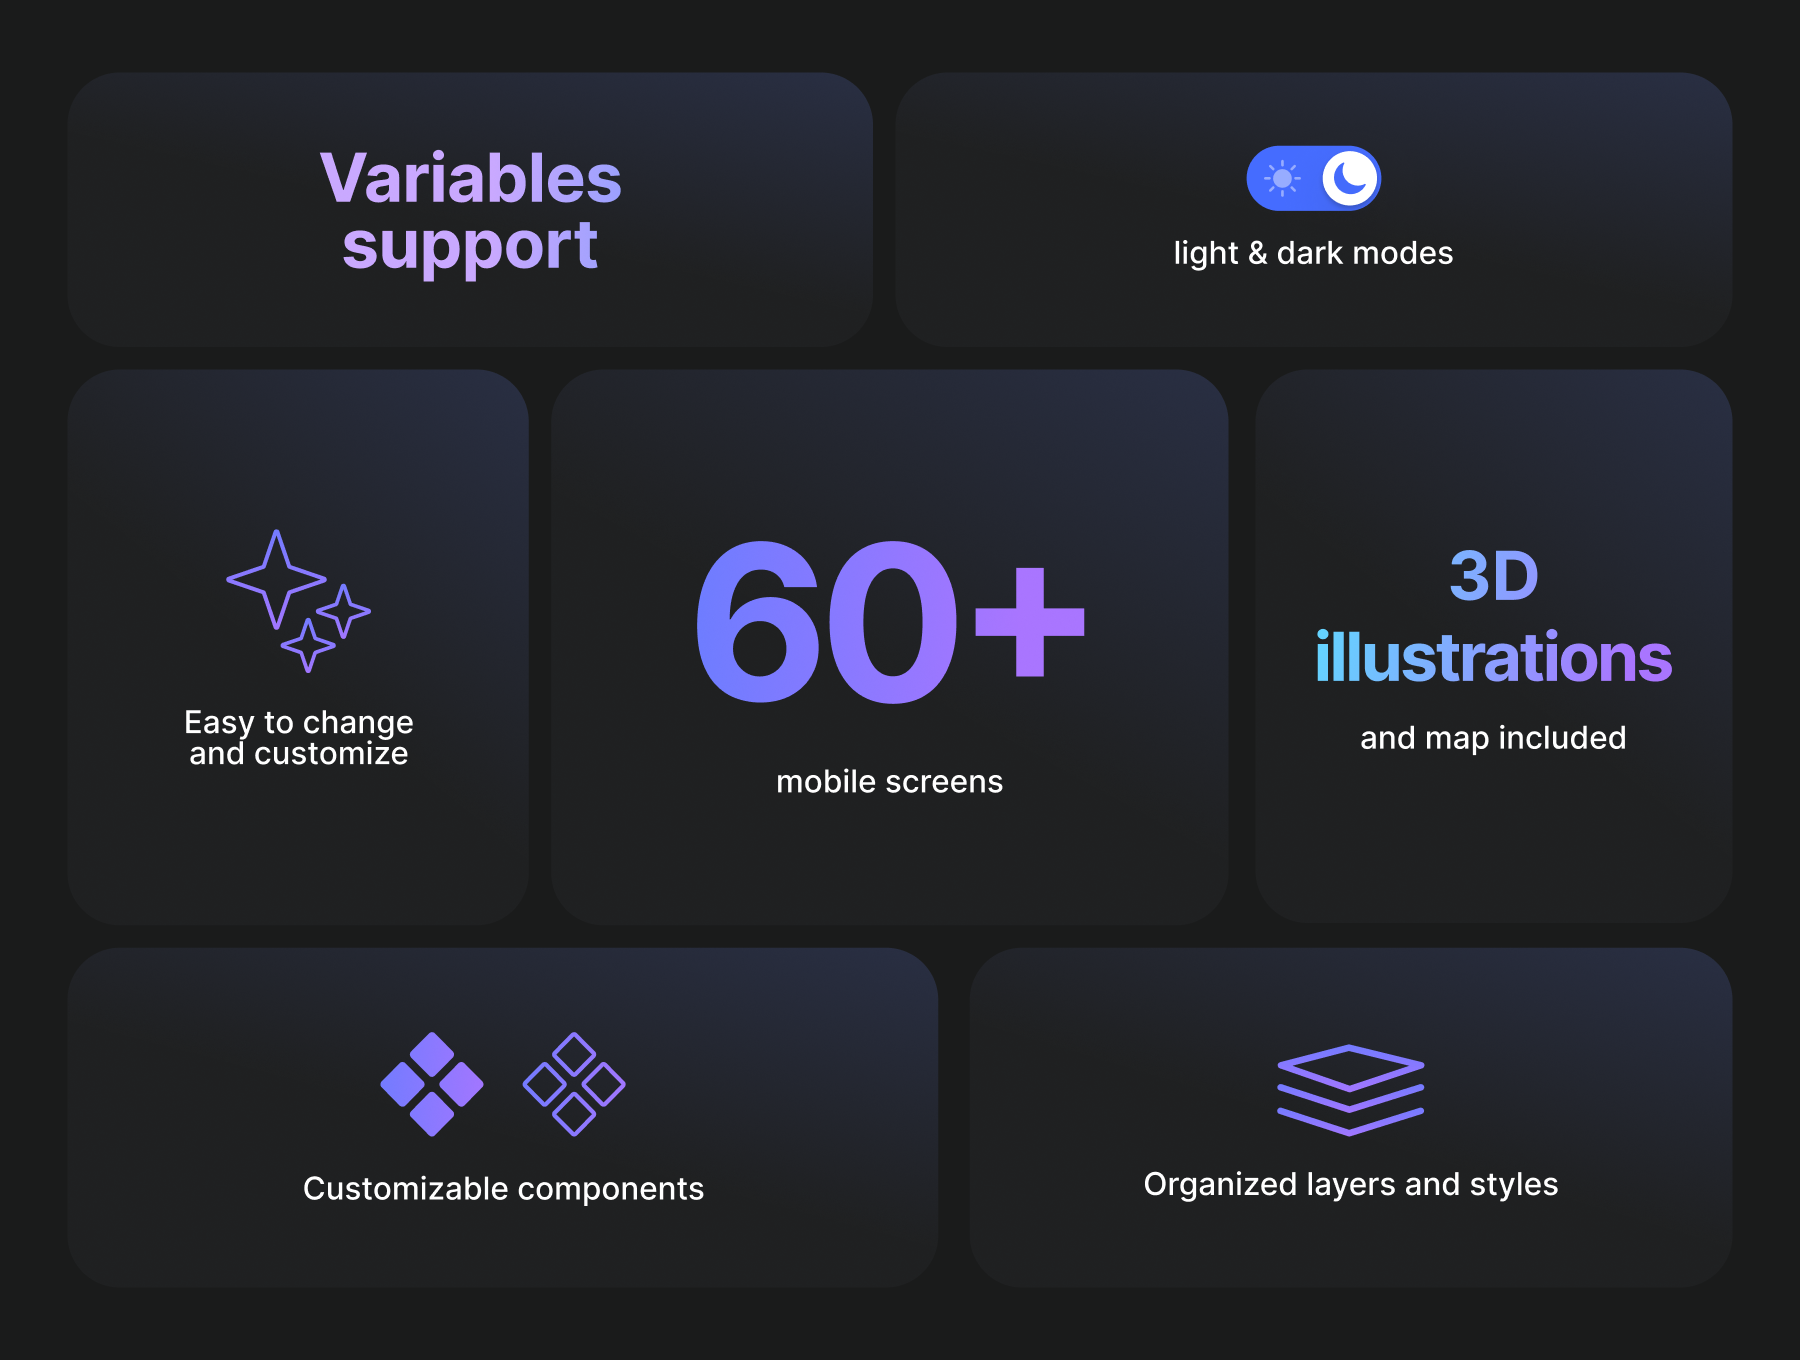Click the filled diamond components icon
This screenshot has width=1800, height=1360.
point(432,1084)
